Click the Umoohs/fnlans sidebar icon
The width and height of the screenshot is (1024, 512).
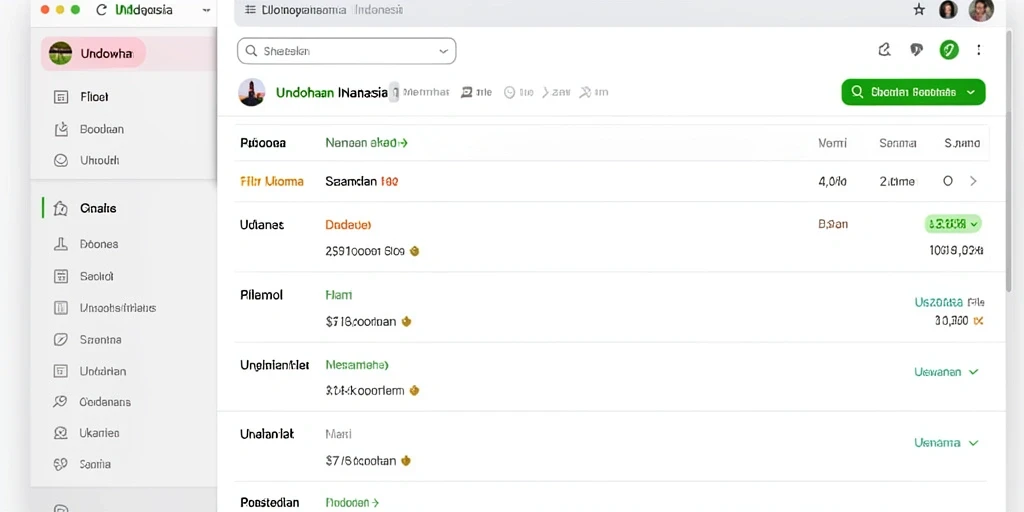tap(61, 308)
